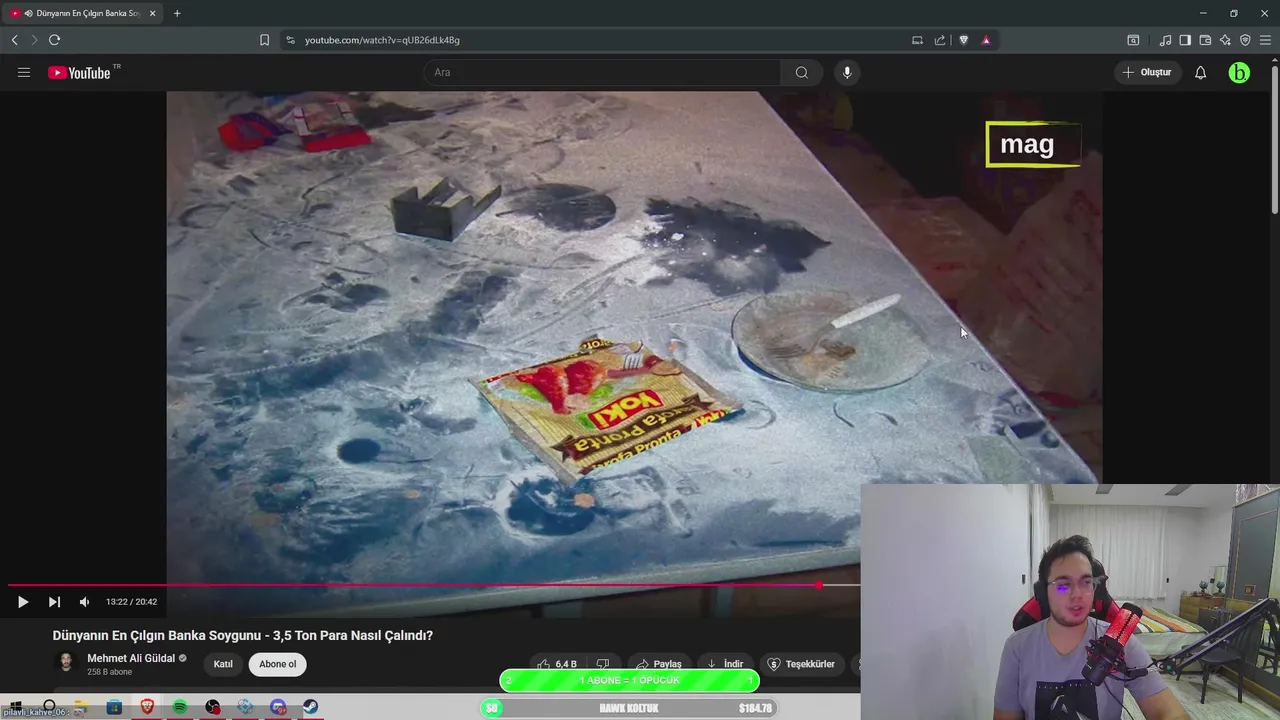Download the video with İndir

(x=725, y=664)
